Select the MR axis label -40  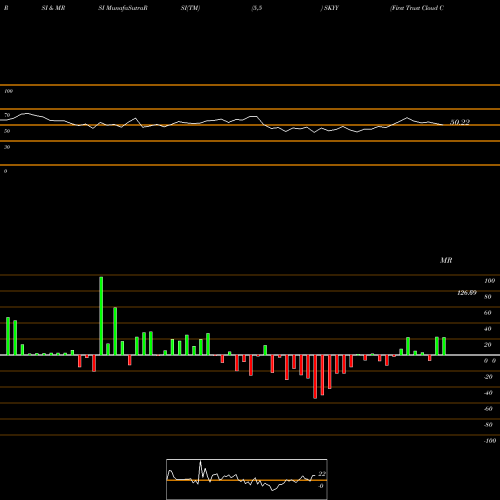488,393
